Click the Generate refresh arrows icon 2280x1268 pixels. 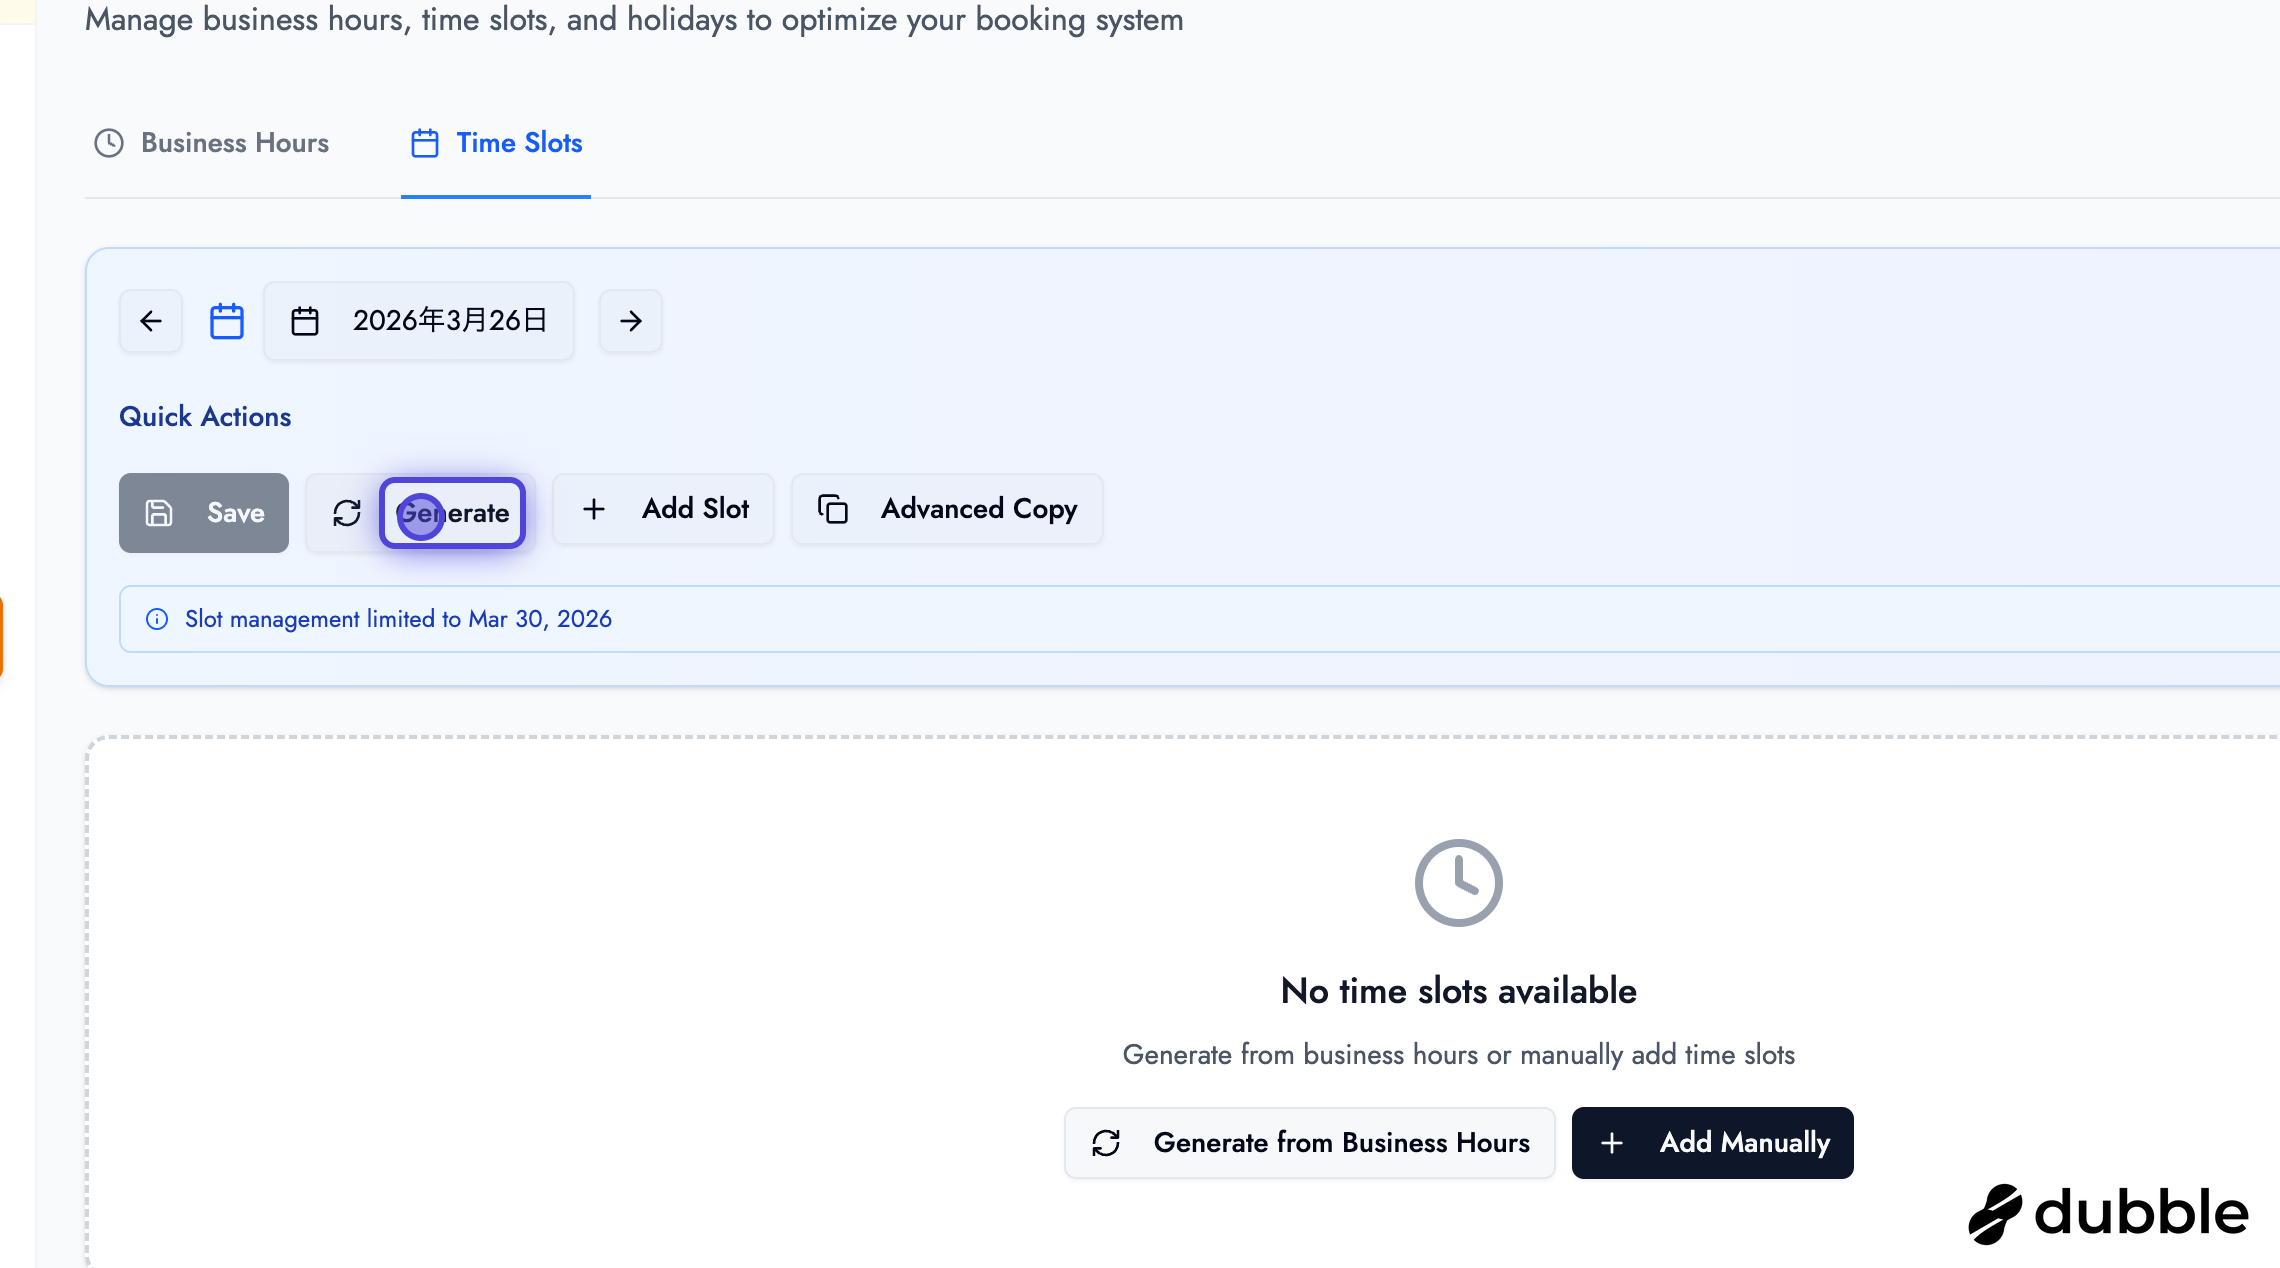[x=347, y=513]
